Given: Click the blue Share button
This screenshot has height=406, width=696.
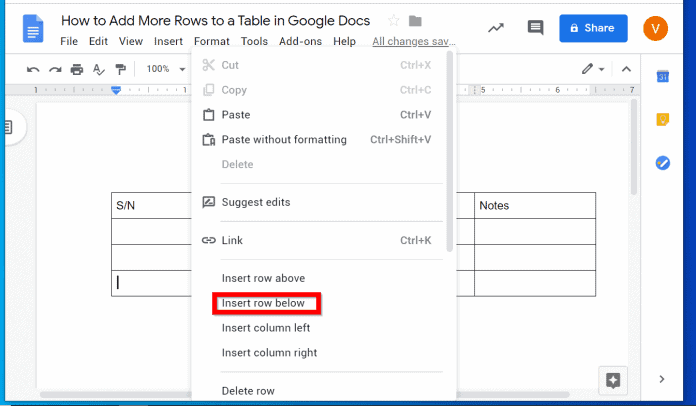Looking at the screenshot, I should pos(593,28).
